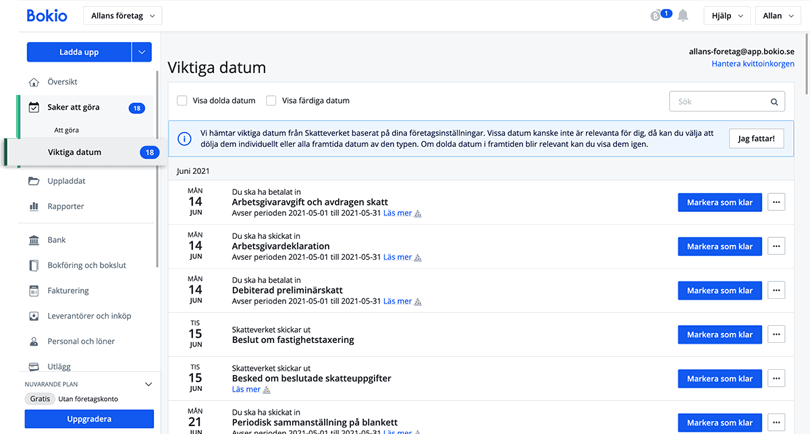Click the Rapporter bar chart icon
This screenshot has height=434, width=810.
[x=34, y=207]
